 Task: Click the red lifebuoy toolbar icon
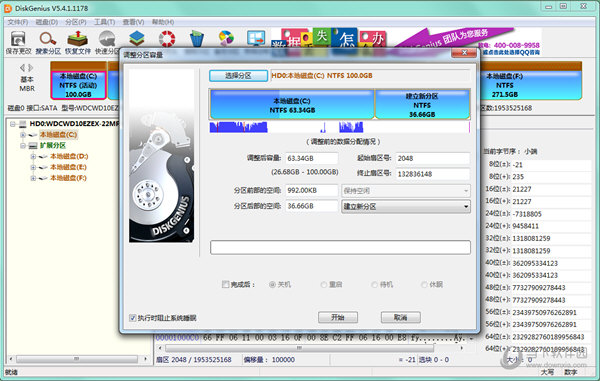[x=167, y=39]
